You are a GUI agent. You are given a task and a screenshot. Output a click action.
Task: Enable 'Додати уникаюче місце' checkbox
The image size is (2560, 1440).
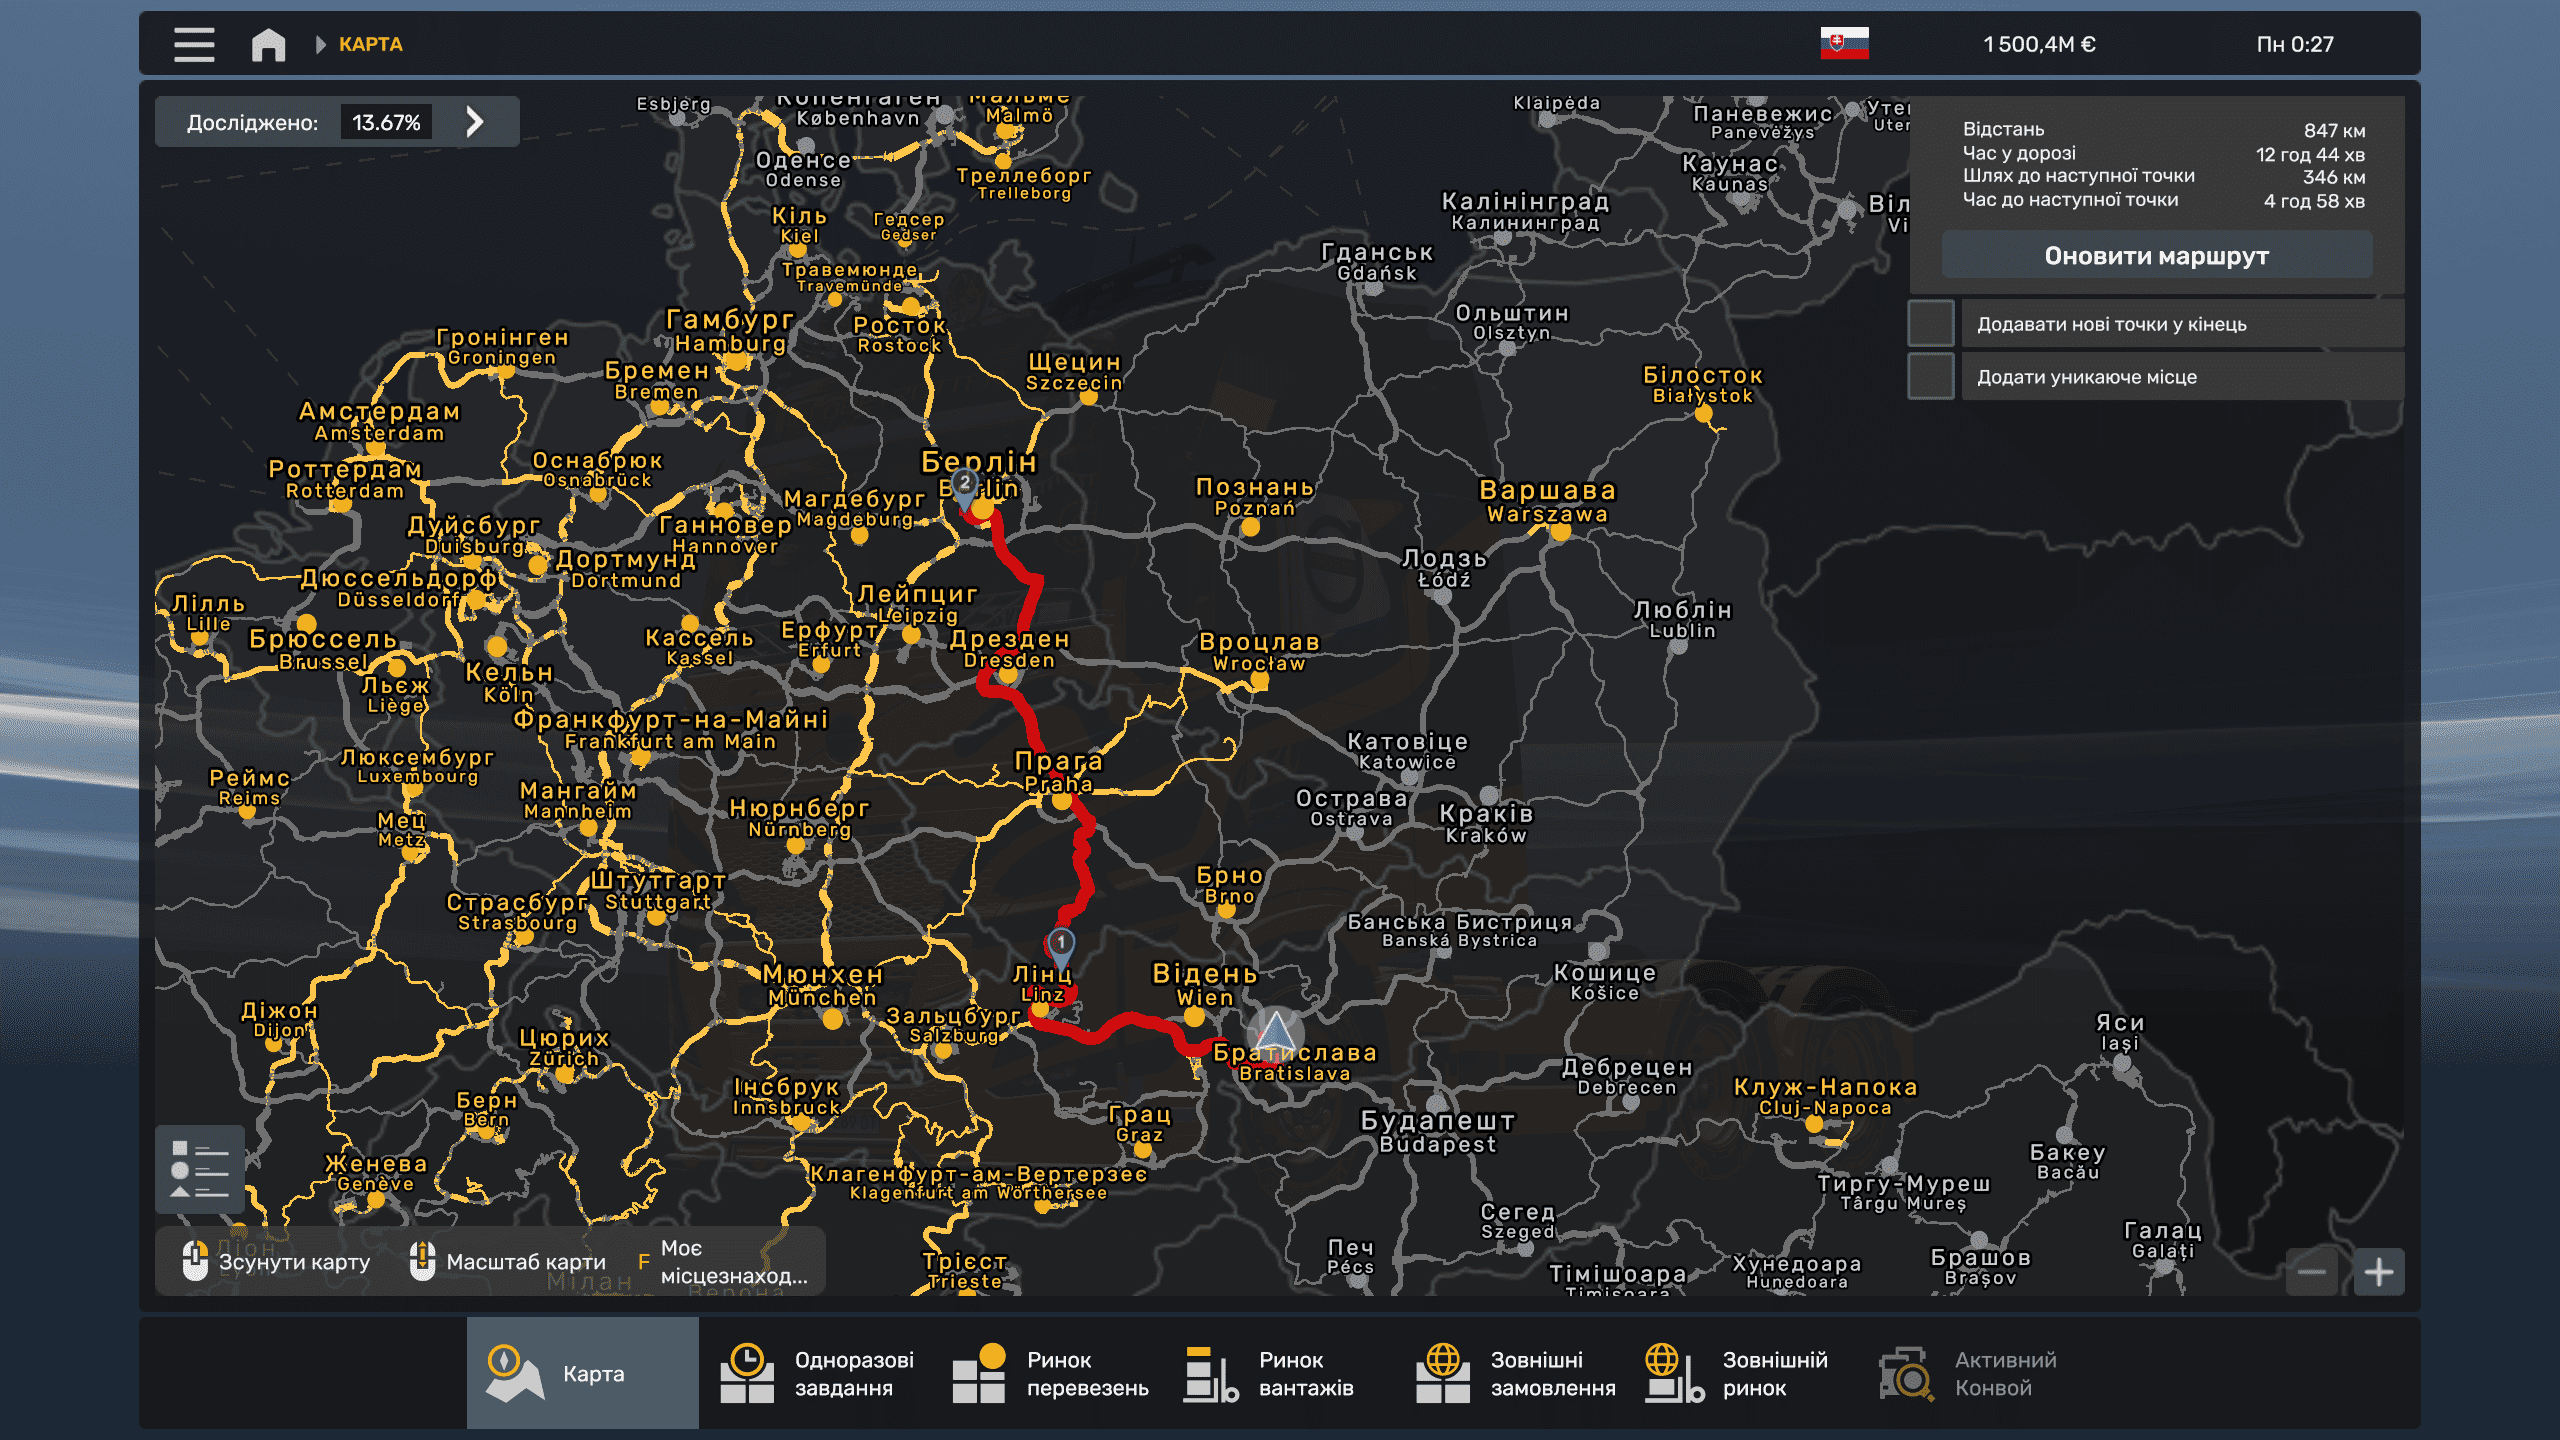1931,377
